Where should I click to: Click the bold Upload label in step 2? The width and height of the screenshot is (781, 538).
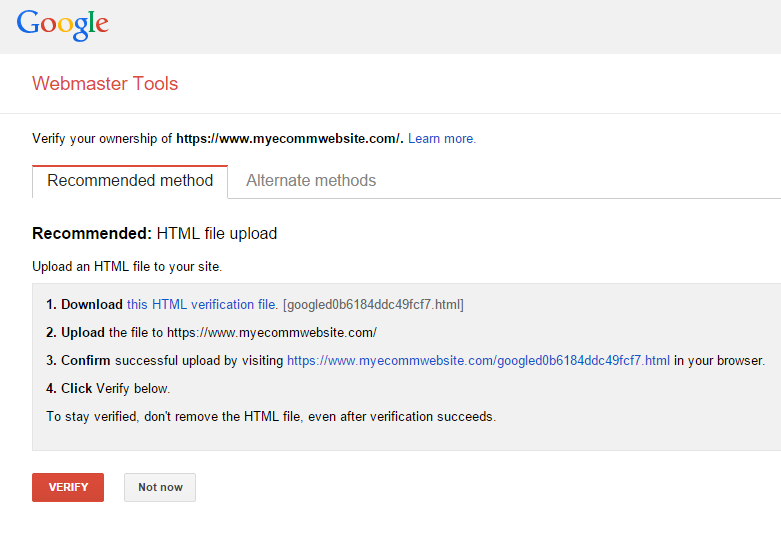click(x=82, y=333)
